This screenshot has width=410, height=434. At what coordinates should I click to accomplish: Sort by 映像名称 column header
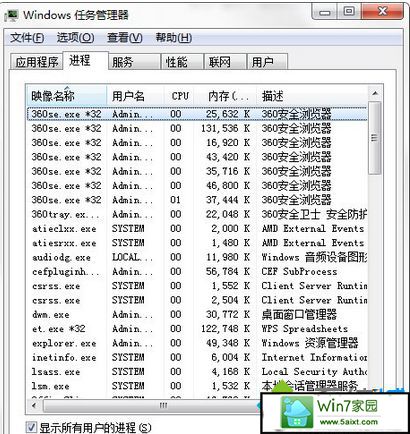pyautogui.click(x=67, y=96)
